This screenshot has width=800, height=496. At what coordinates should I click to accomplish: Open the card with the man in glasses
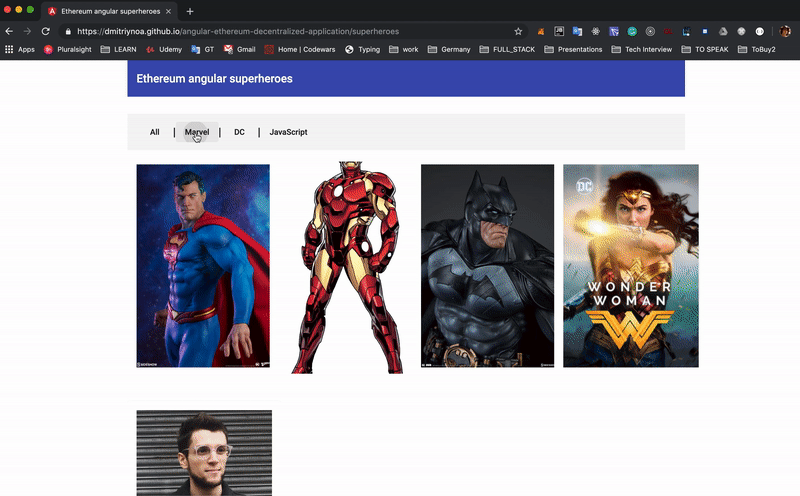(204, 453)
